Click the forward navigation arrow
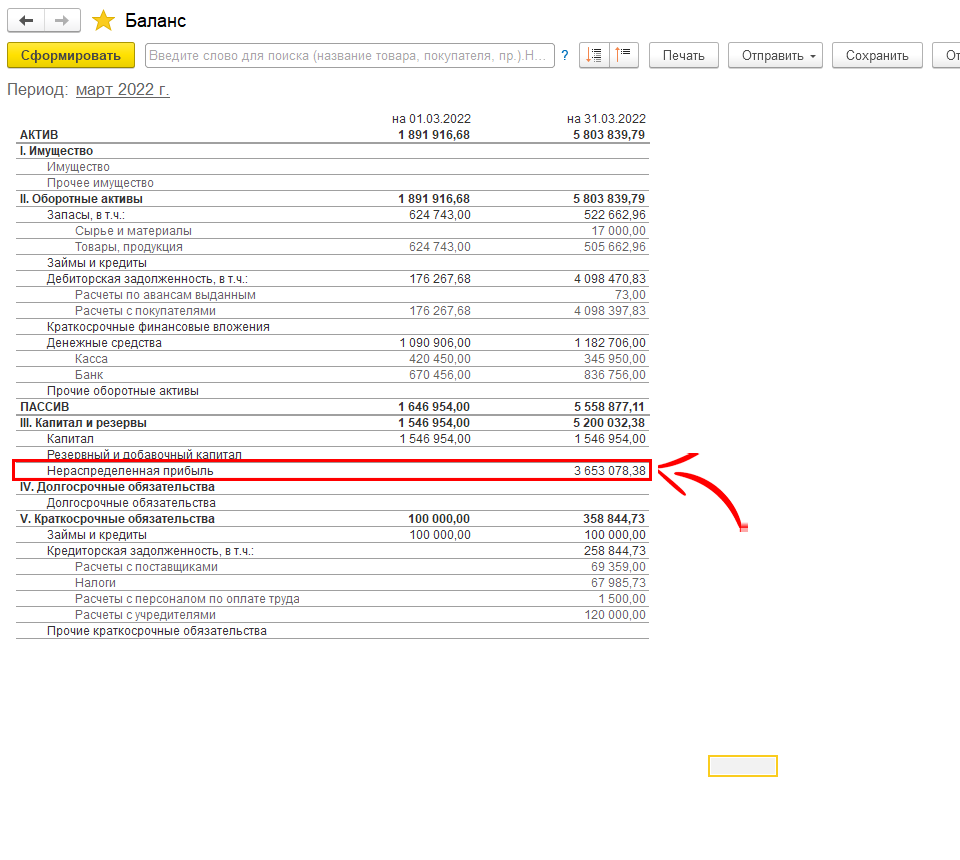This screenshot has width=960, height=860. (x=62, y=20)
